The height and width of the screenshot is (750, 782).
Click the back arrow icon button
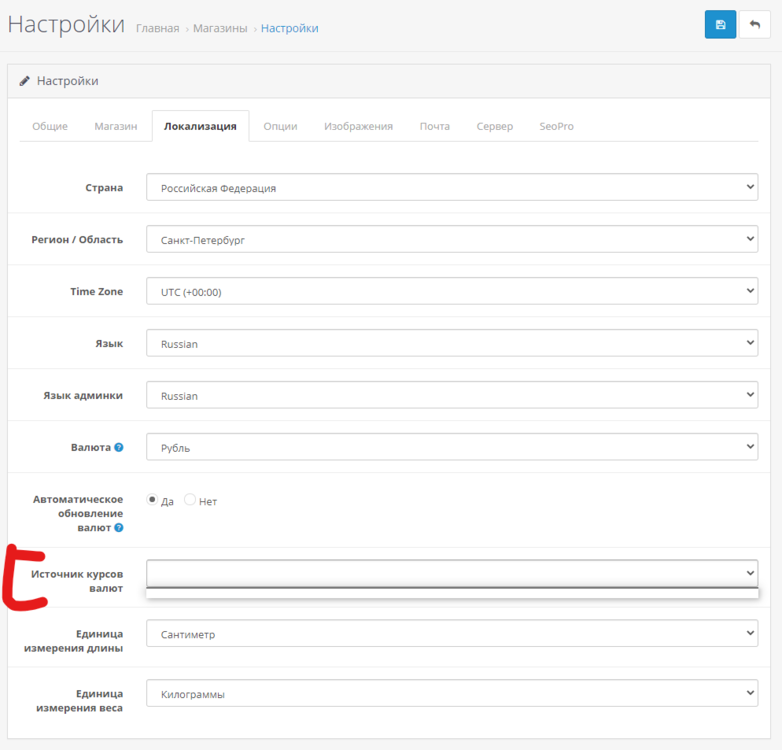click(x=754, y=25)
